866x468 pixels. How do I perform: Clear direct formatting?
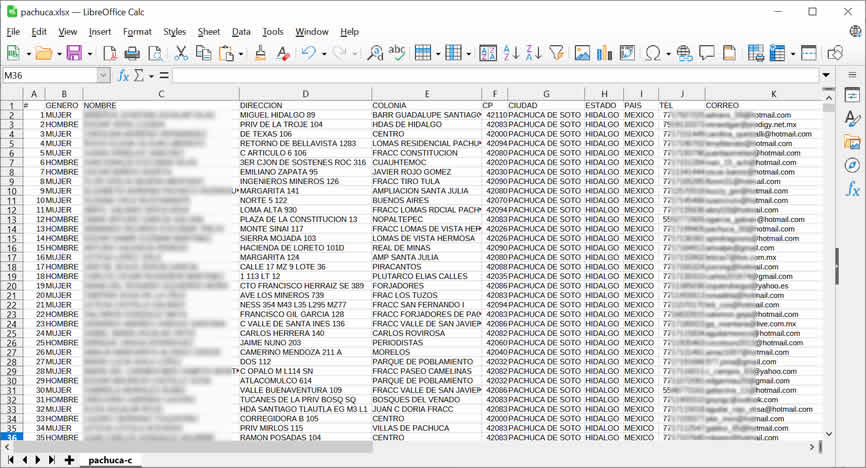[x=283, y=53]
